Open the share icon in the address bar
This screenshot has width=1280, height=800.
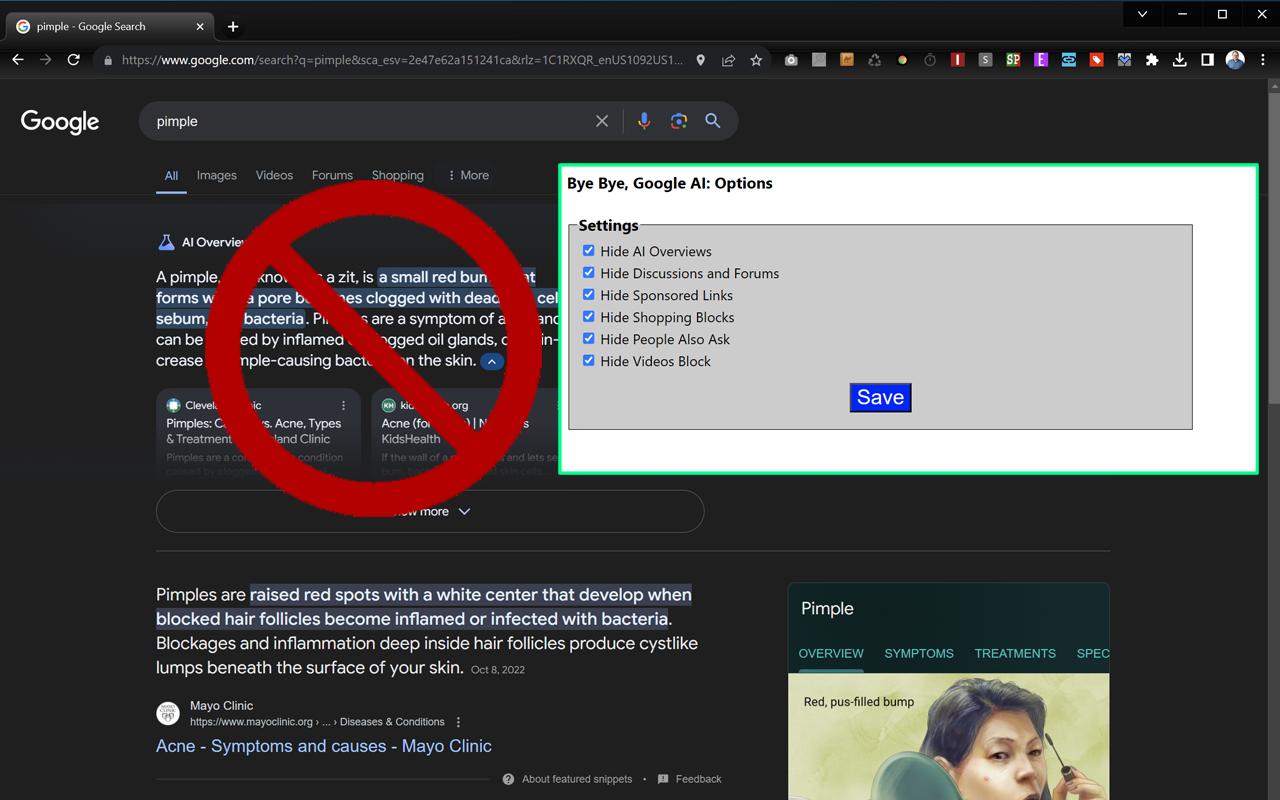(x=728, y=60)
